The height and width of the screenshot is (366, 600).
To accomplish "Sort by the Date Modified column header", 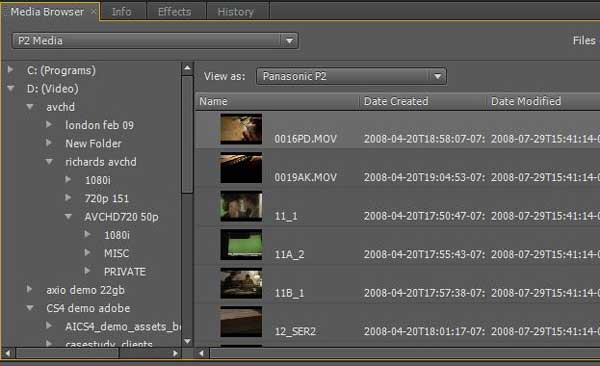I will click(543, 101).
